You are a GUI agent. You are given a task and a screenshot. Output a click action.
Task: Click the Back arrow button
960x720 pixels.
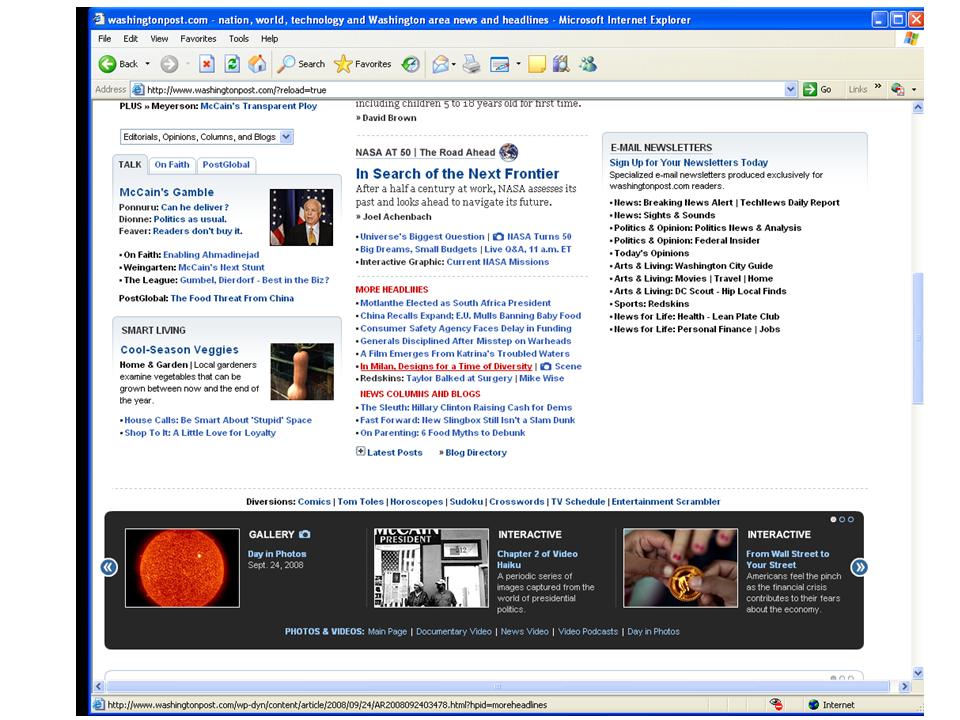[x=108, y=64]
